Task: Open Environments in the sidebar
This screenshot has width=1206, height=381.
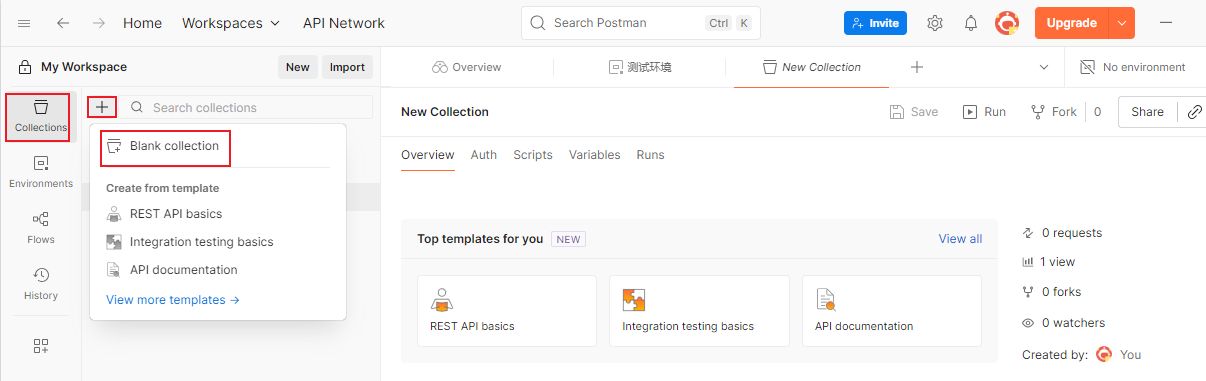Action: (x=41, y=172)
